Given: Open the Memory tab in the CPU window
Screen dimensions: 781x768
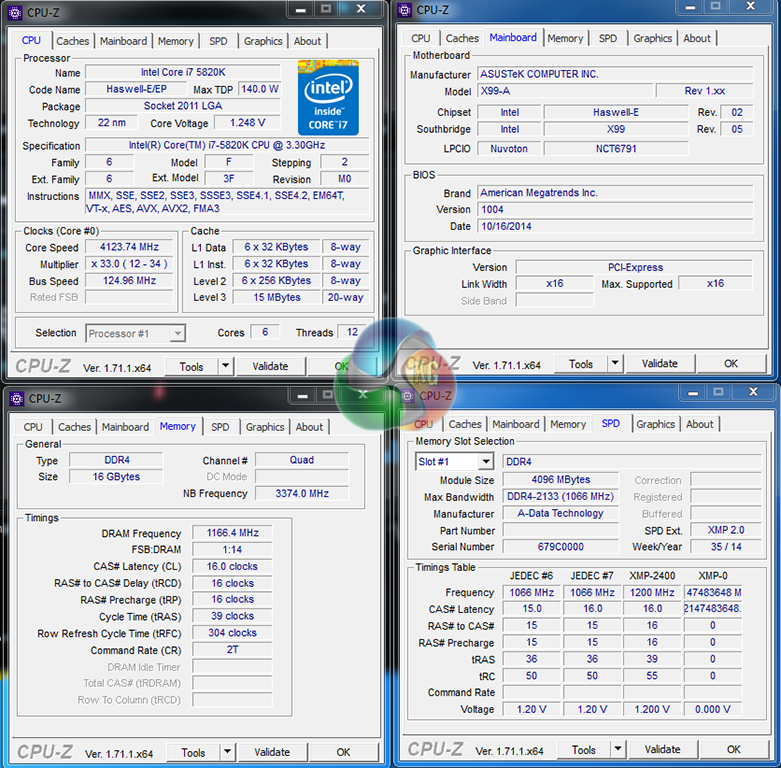Looking at the screenshot, I should (x=175, y=41).
